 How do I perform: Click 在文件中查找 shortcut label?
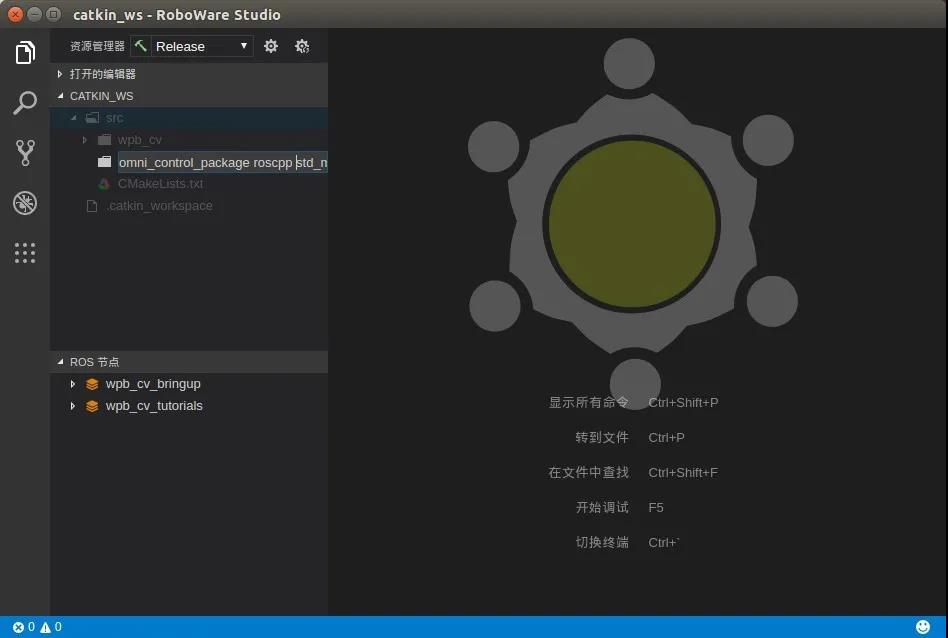[x=588, y=472]
